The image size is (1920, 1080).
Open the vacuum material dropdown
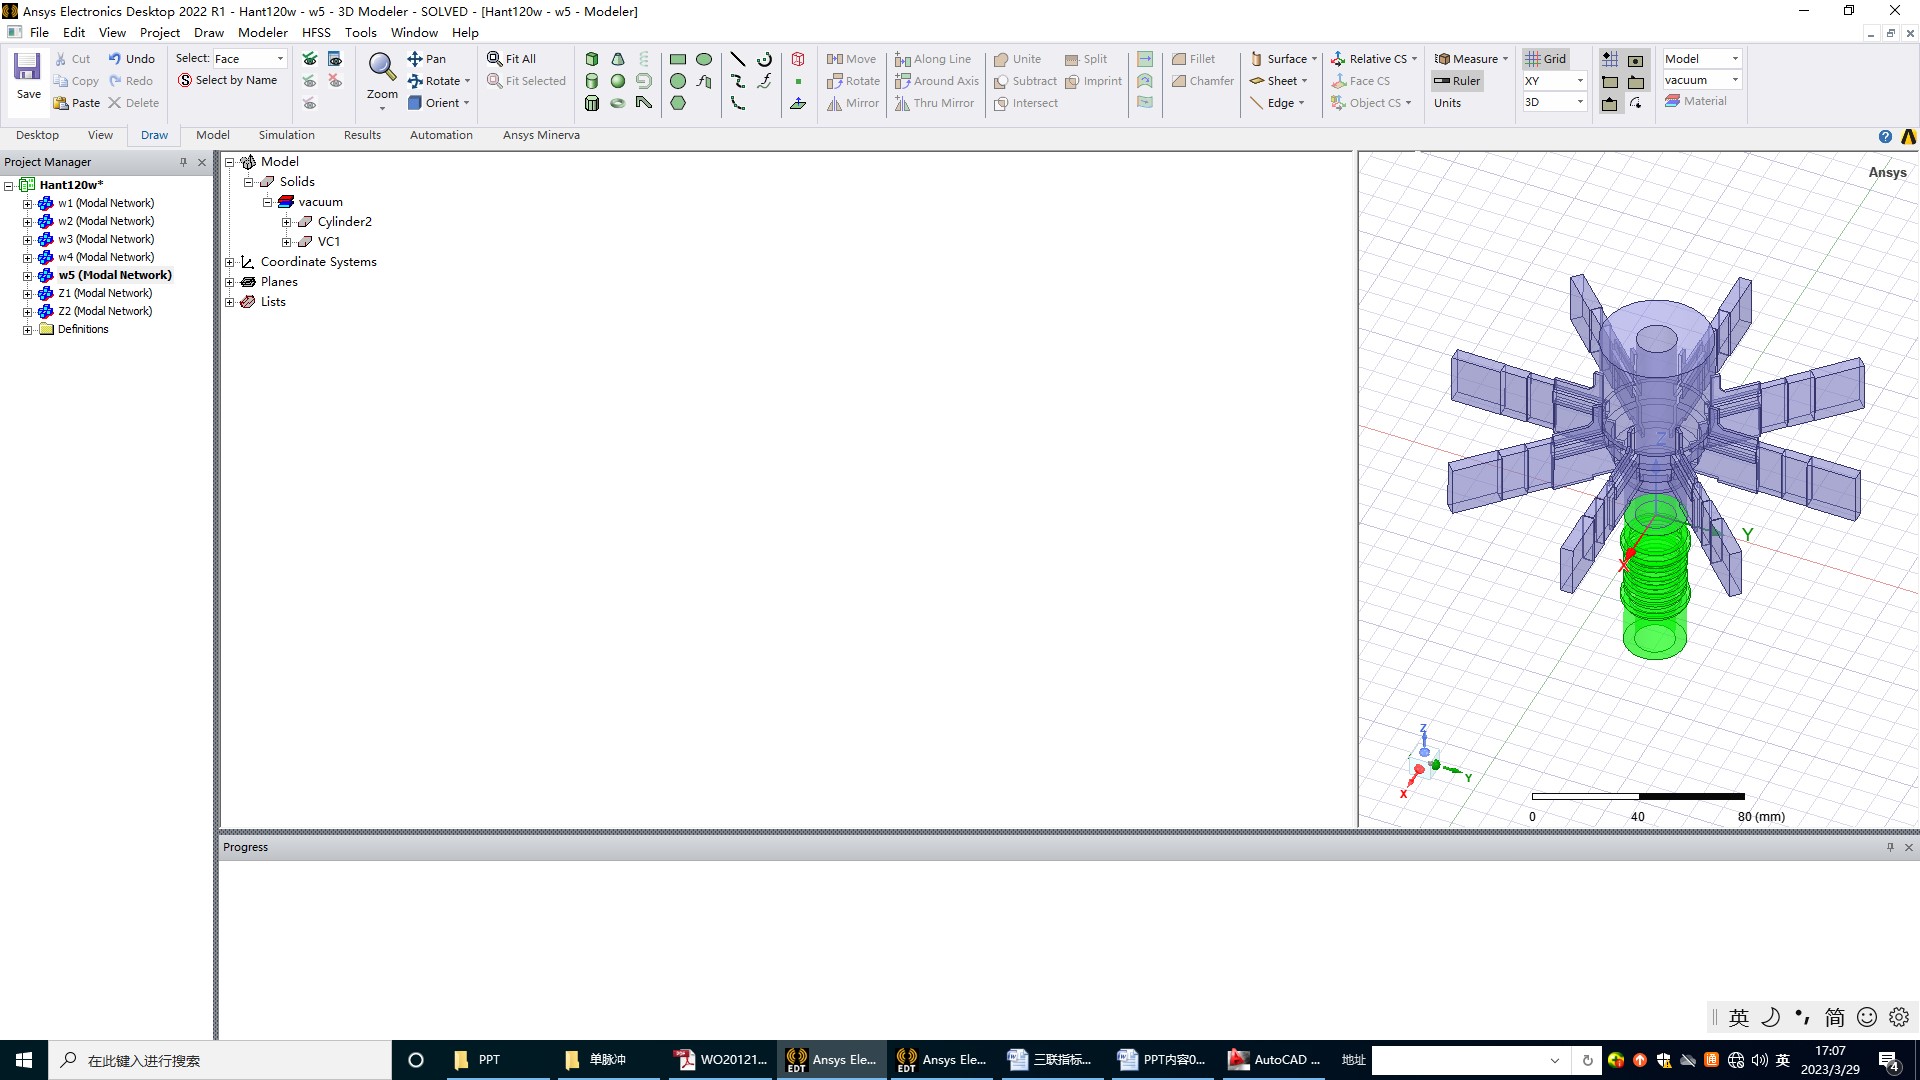(x=1702, y=80)
